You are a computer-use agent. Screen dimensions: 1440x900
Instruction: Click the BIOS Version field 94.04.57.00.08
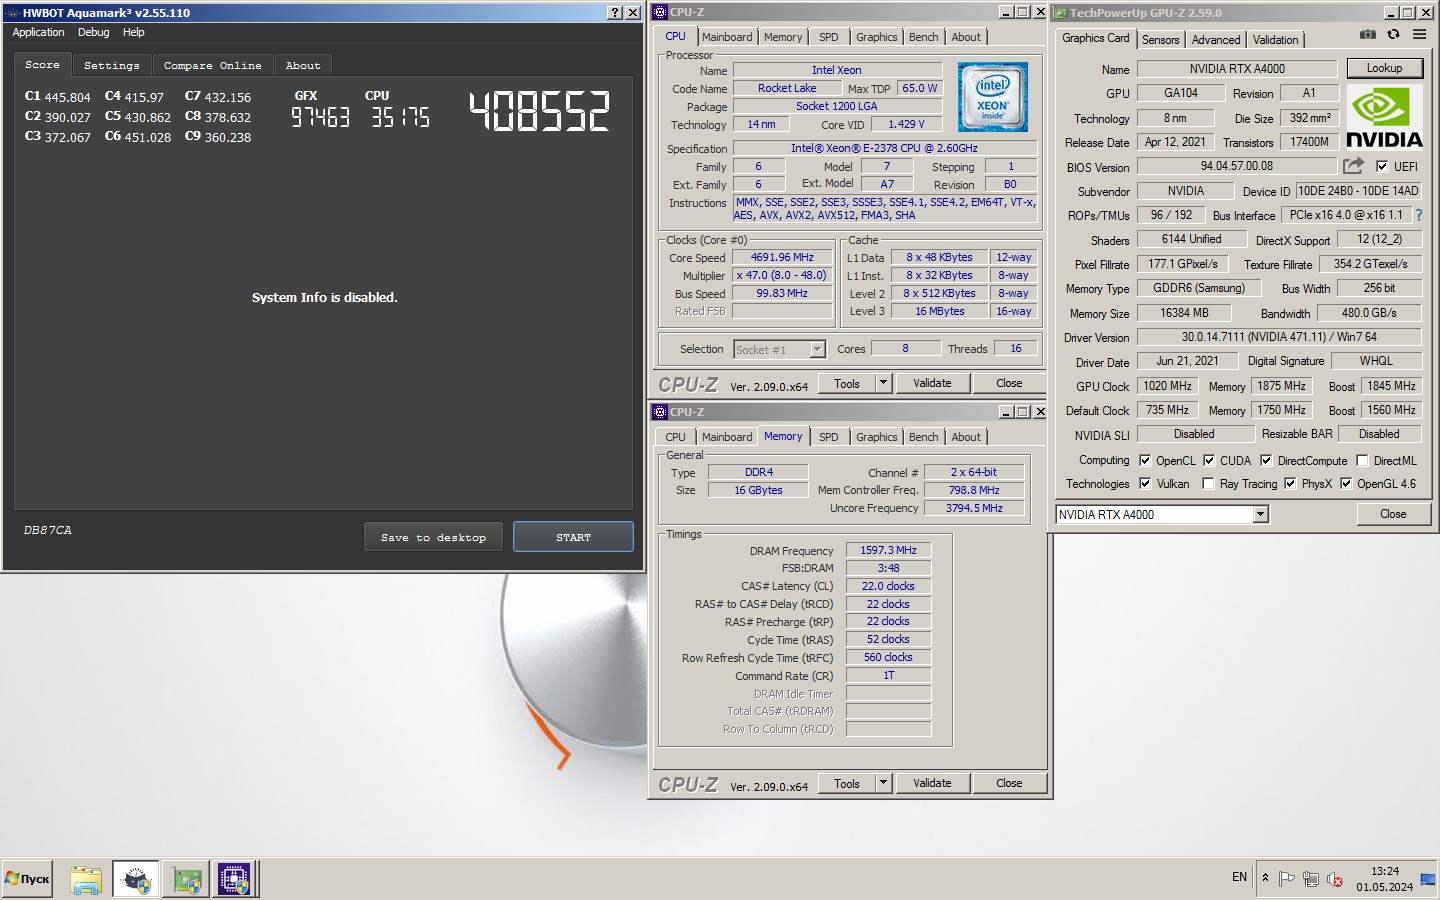(x=1237, y=166)
